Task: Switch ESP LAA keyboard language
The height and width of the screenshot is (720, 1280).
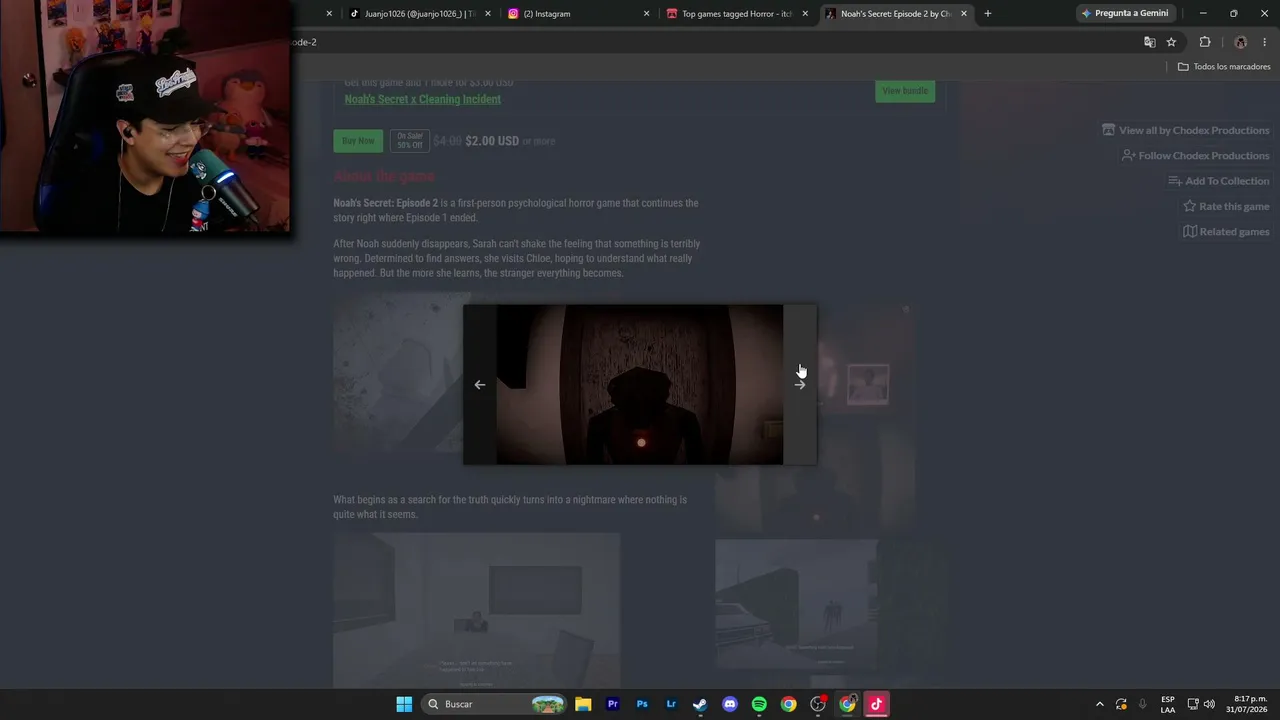Action: coord(1168,704)
